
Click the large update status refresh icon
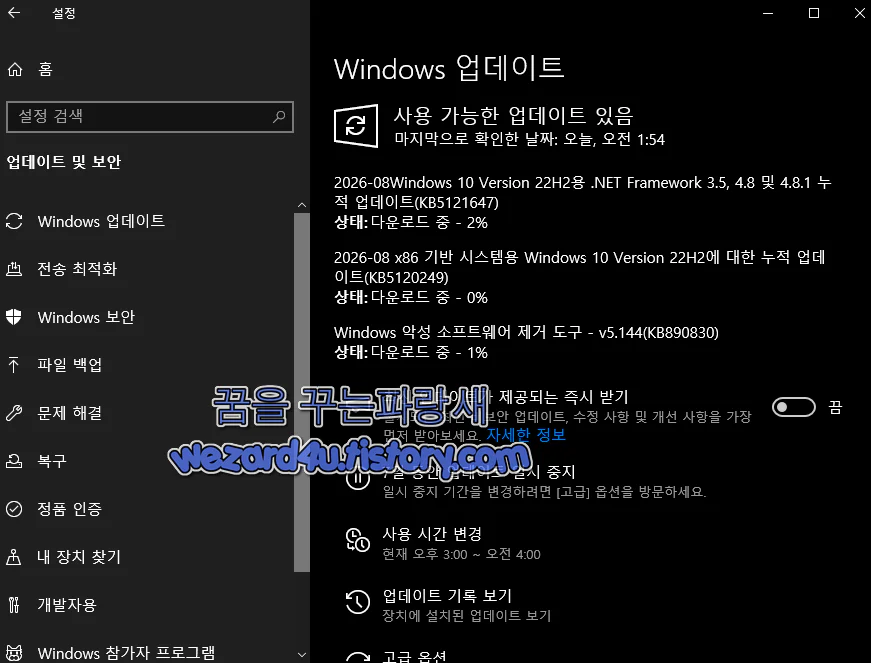pyautogui.click(x=356, y=126)
